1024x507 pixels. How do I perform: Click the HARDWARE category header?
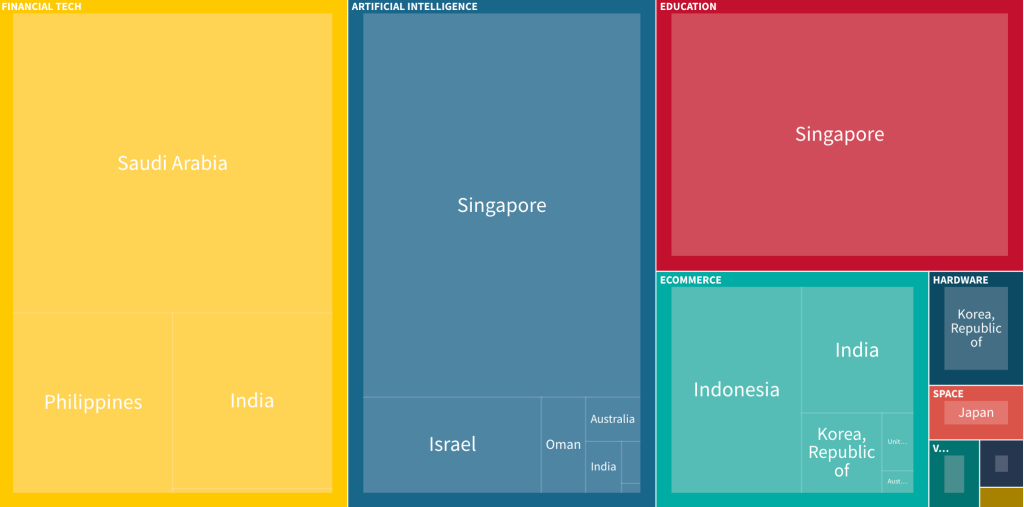[x=960, y=280]
